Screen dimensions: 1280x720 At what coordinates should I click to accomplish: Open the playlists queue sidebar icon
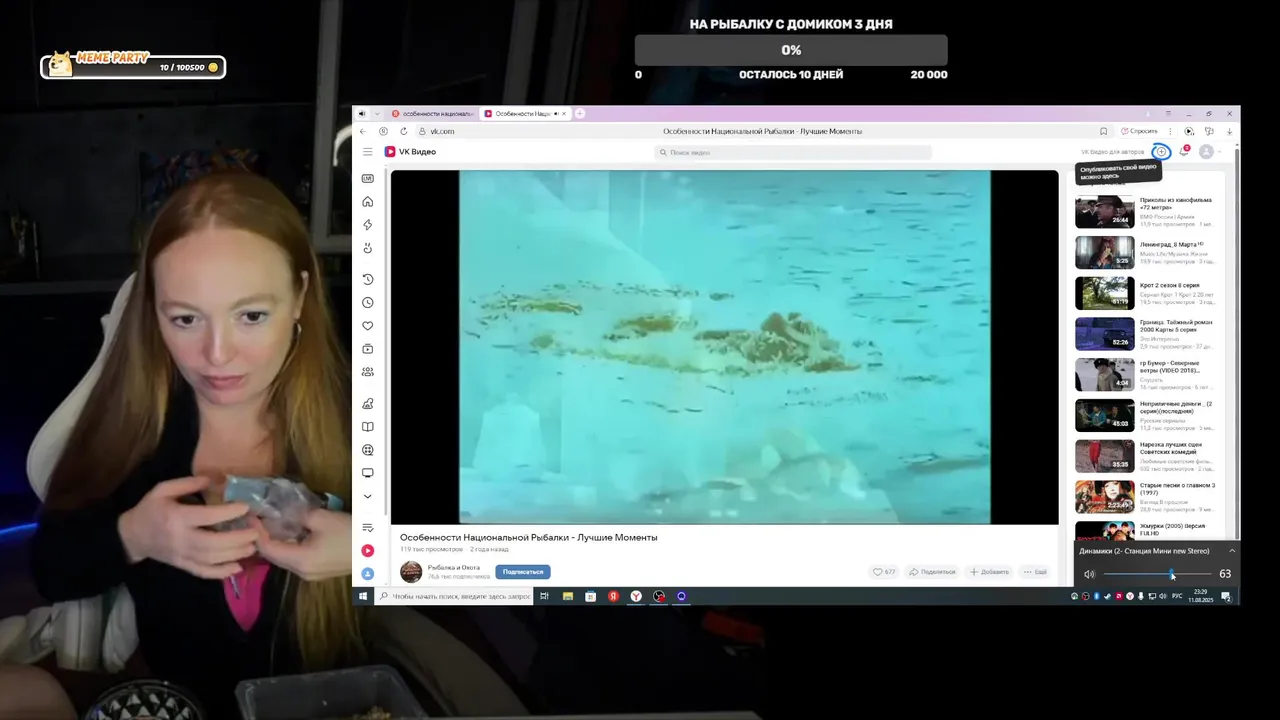point(368,527)
